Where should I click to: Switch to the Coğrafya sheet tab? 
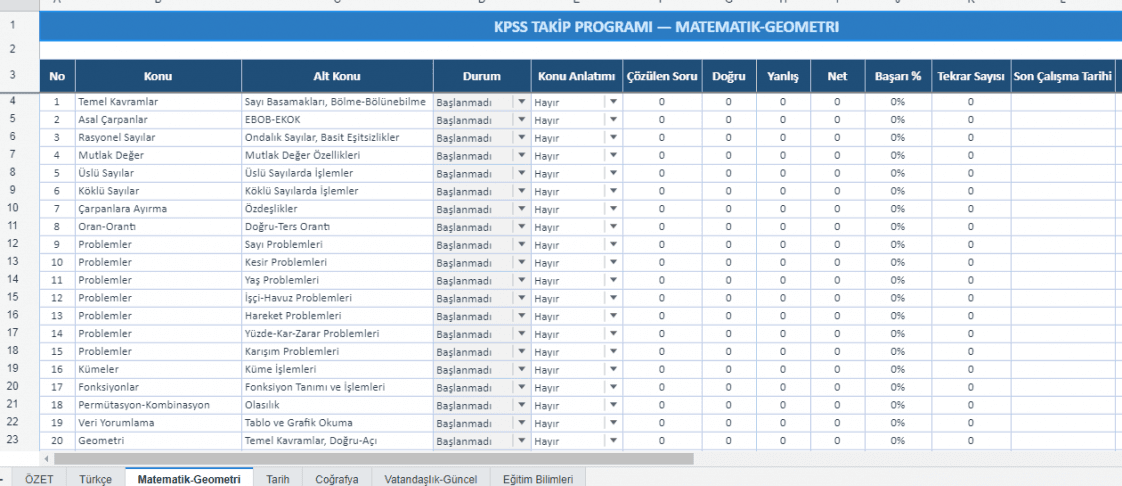pos(336,480)
